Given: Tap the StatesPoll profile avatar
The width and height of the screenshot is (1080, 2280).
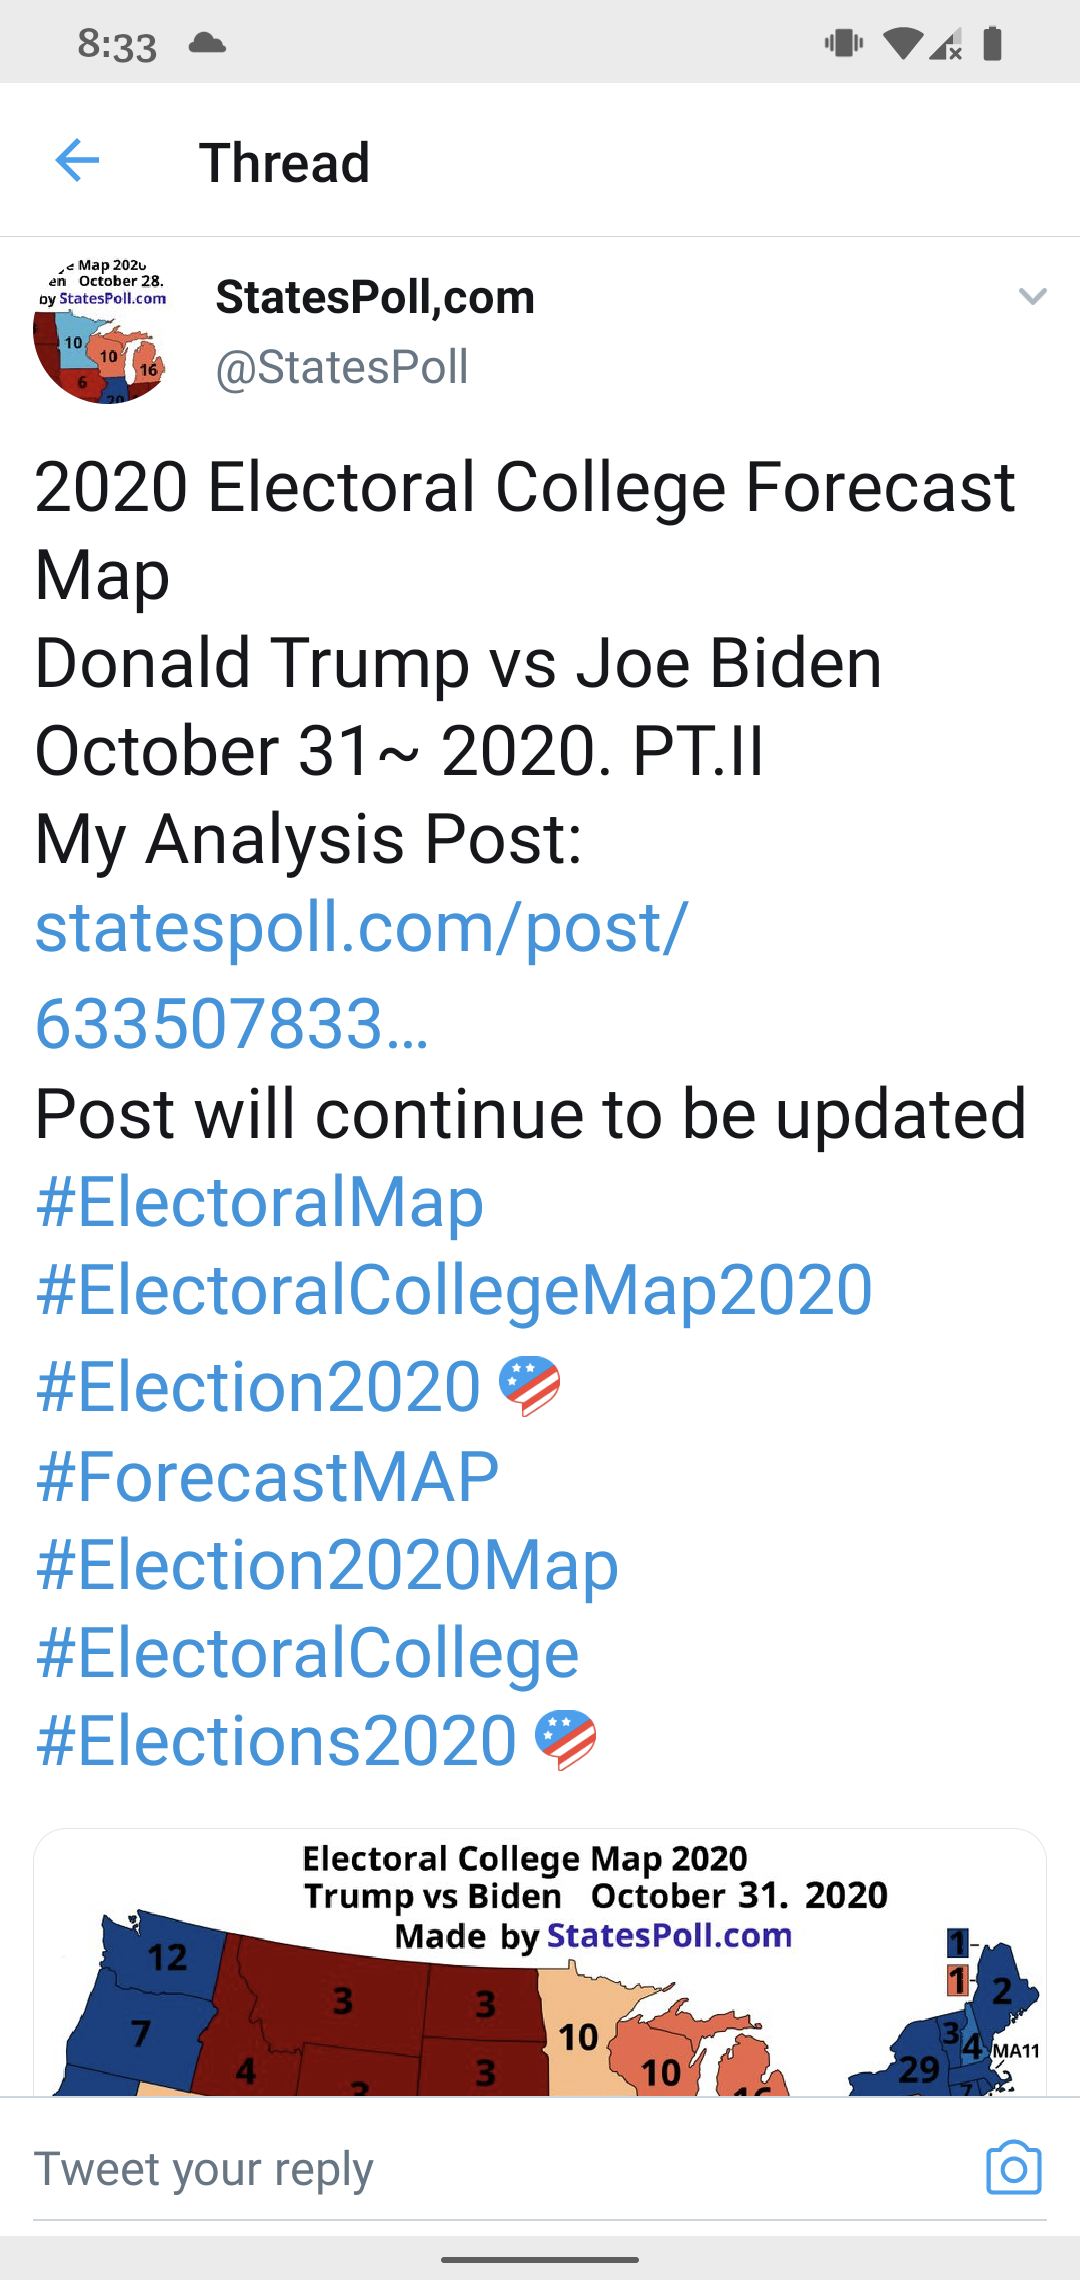Looking at the screenshot, I should tap(100, 331).
